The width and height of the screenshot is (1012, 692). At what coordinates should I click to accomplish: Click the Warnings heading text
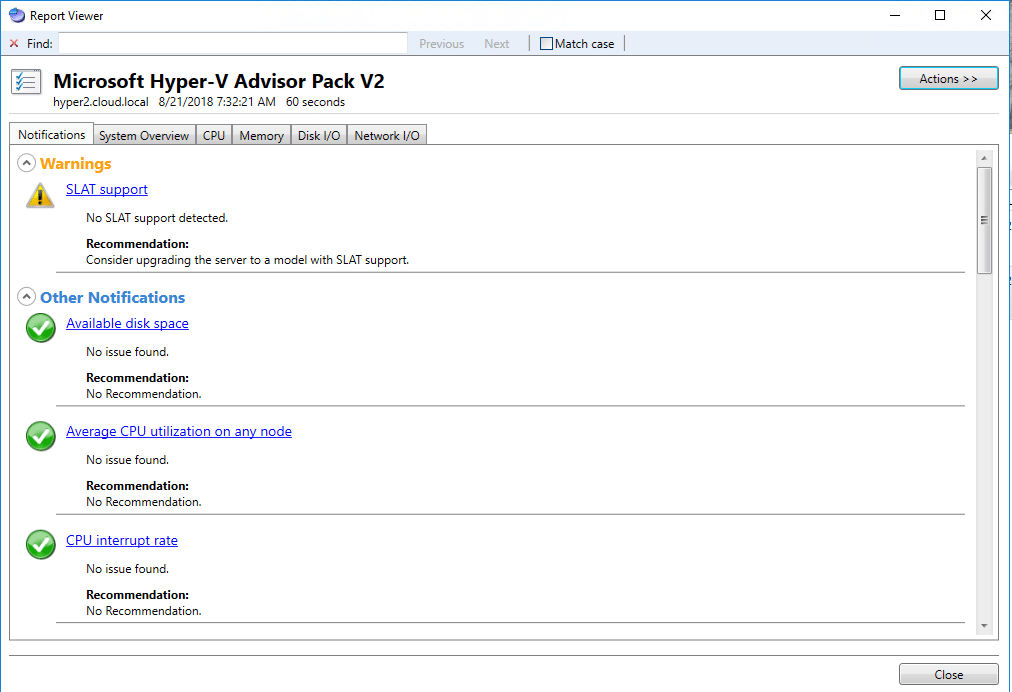tap(76, 163)
